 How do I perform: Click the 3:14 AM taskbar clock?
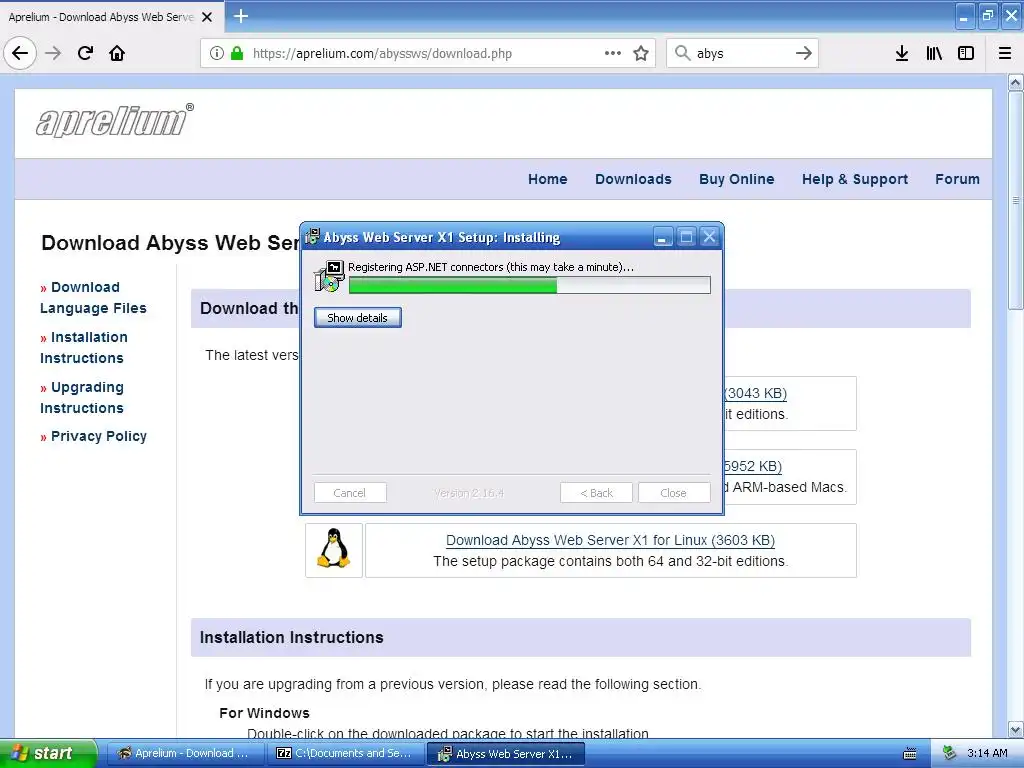[987, 753]
